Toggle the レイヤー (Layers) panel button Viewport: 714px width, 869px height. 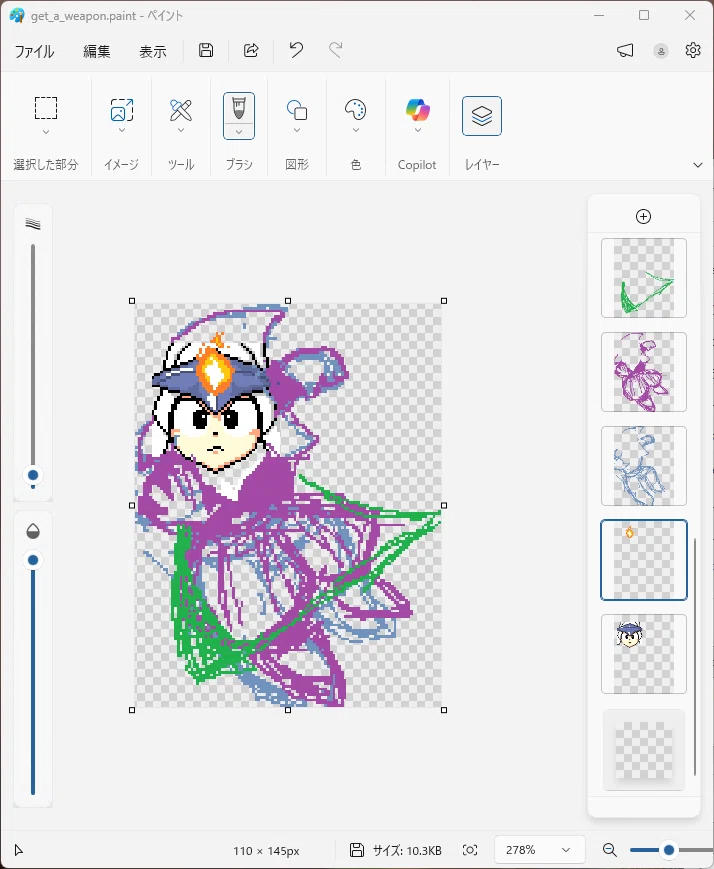point(482,116)
